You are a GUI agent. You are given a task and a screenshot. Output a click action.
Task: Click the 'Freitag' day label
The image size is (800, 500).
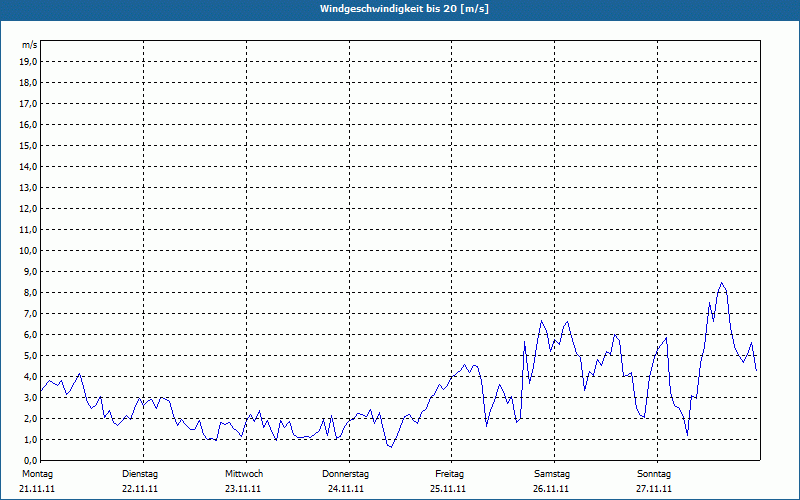[449, 474]
